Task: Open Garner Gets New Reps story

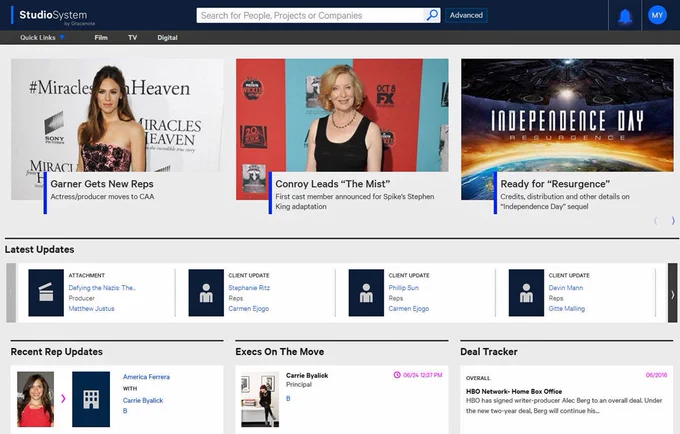Action: [102, 184]
